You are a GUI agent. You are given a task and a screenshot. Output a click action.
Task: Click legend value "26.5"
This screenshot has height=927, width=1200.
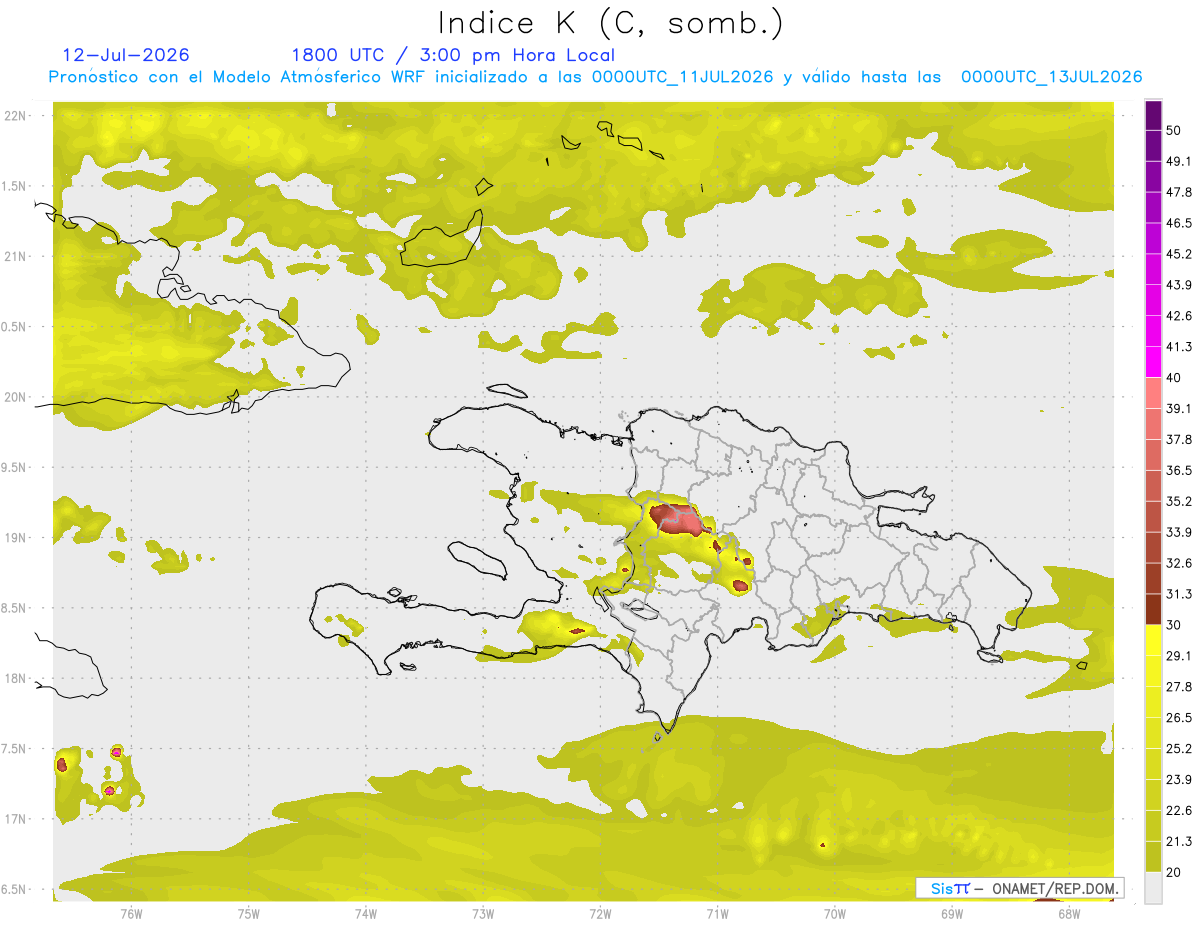click(x=1179, y=717)
